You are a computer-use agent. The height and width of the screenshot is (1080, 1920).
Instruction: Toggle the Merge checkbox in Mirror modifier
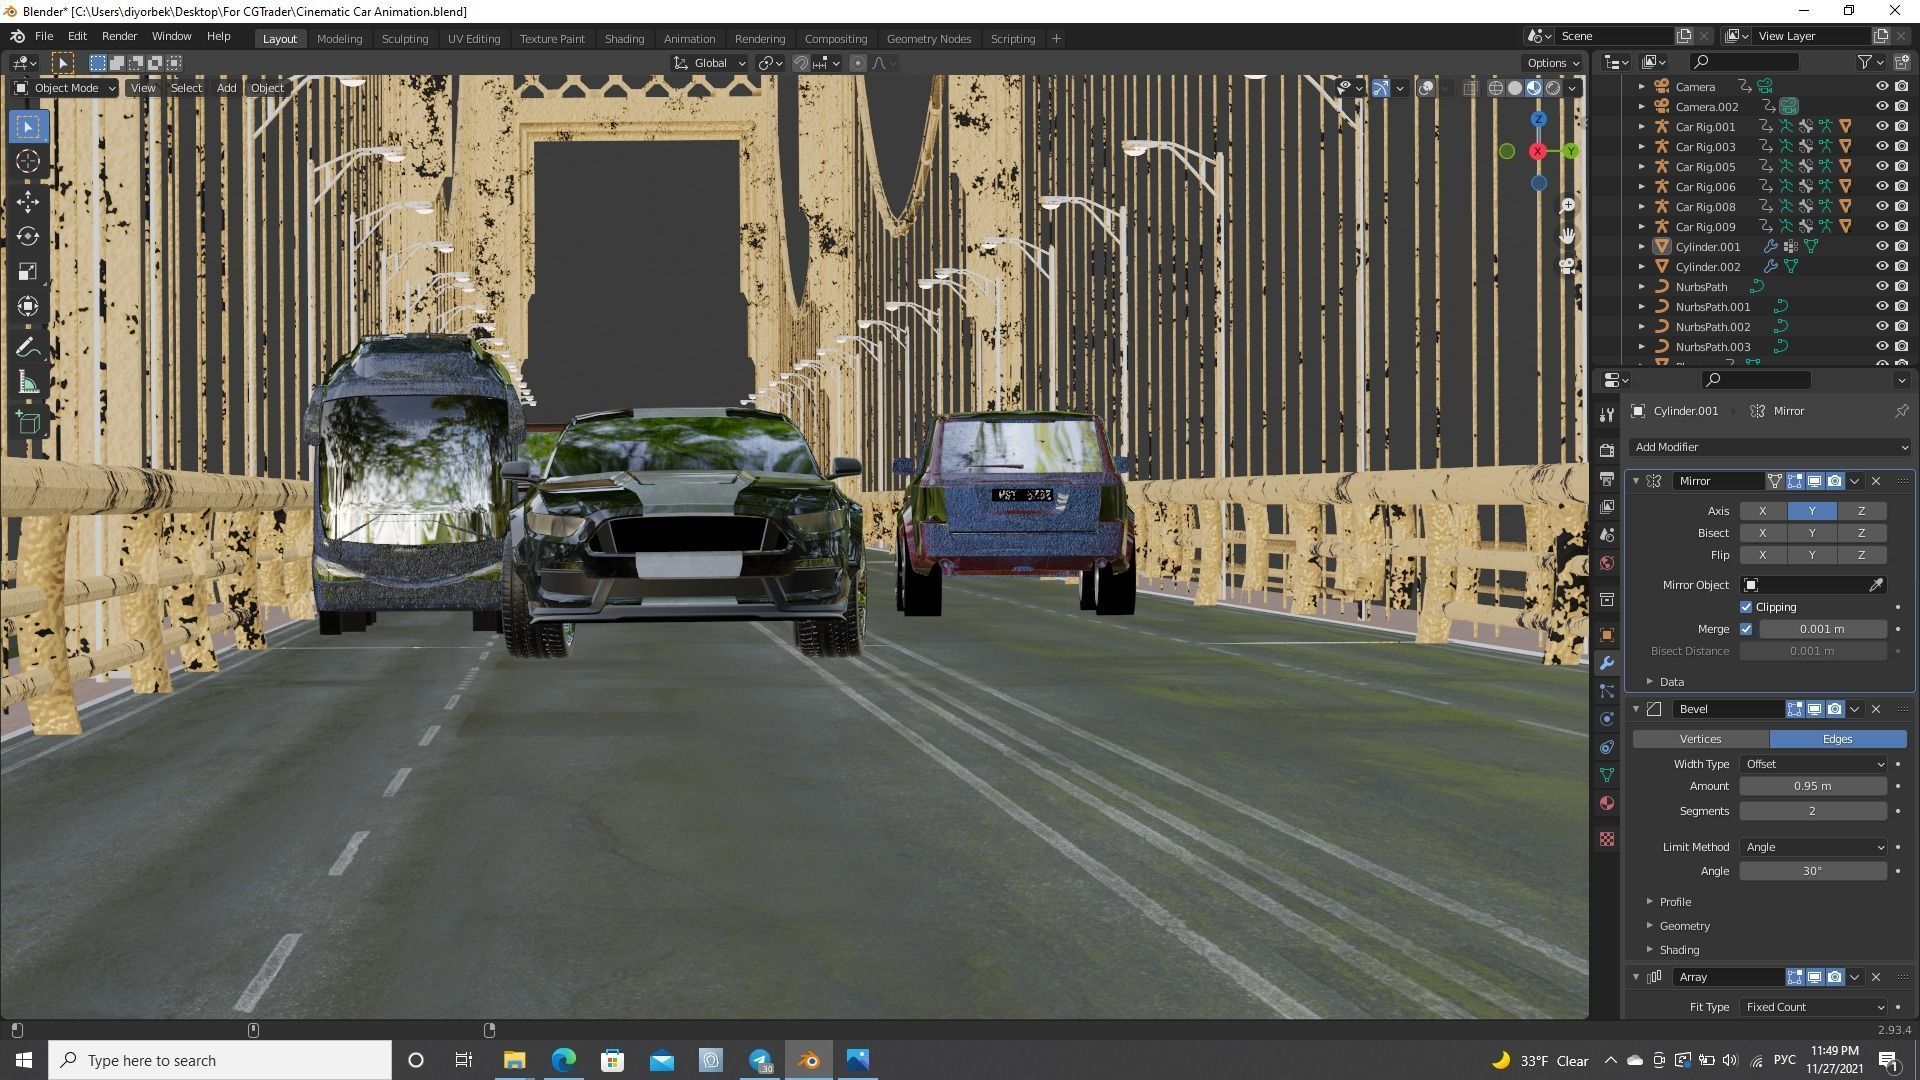tap(1746, 629)
